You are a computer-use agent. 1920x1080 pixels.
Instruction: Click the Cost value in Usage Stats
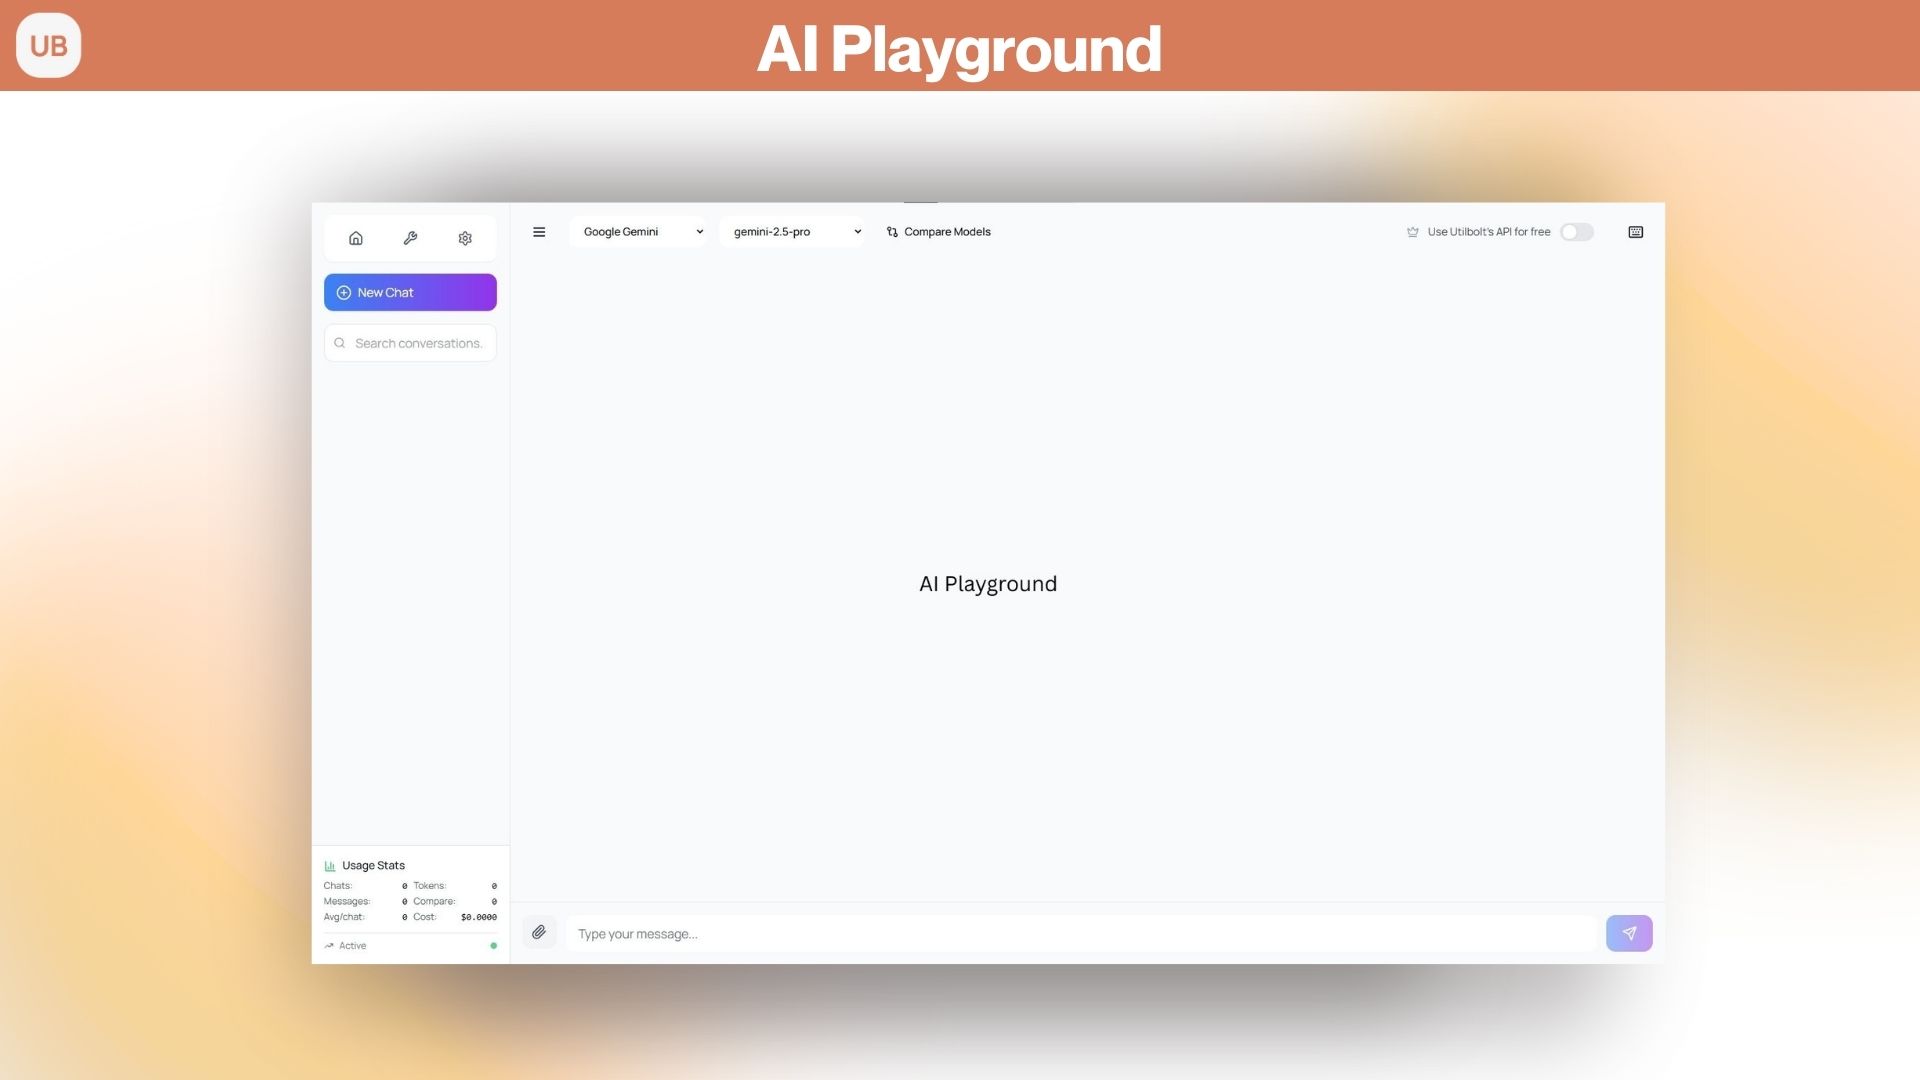click(x=478, y=917)
